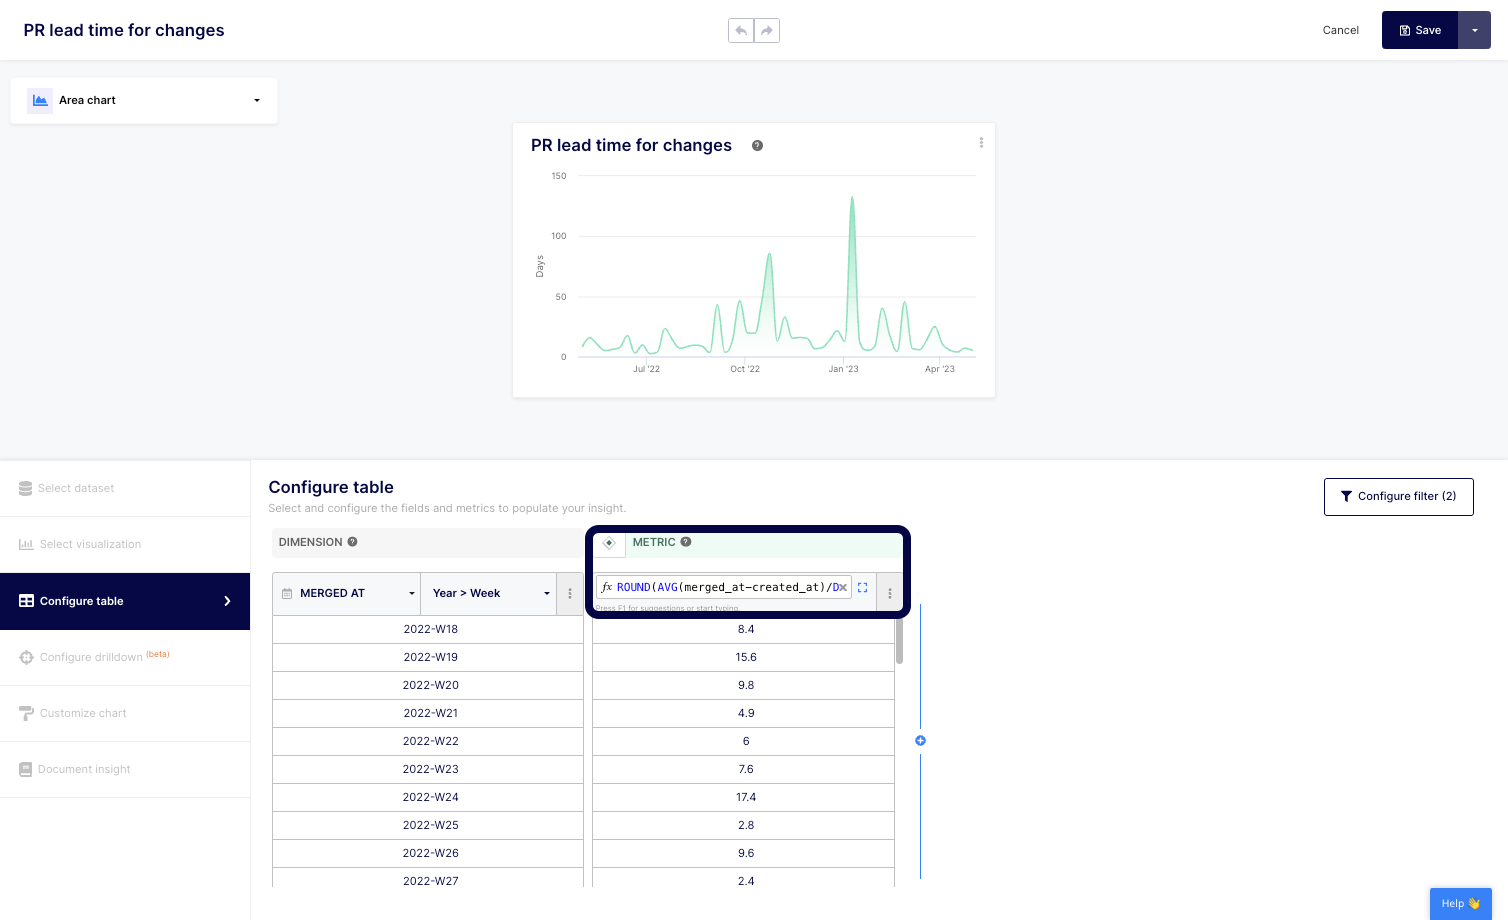Click the Cancel link
Image resolution: width=1508 pixels, height=920 pixels.
(1340, 31)
